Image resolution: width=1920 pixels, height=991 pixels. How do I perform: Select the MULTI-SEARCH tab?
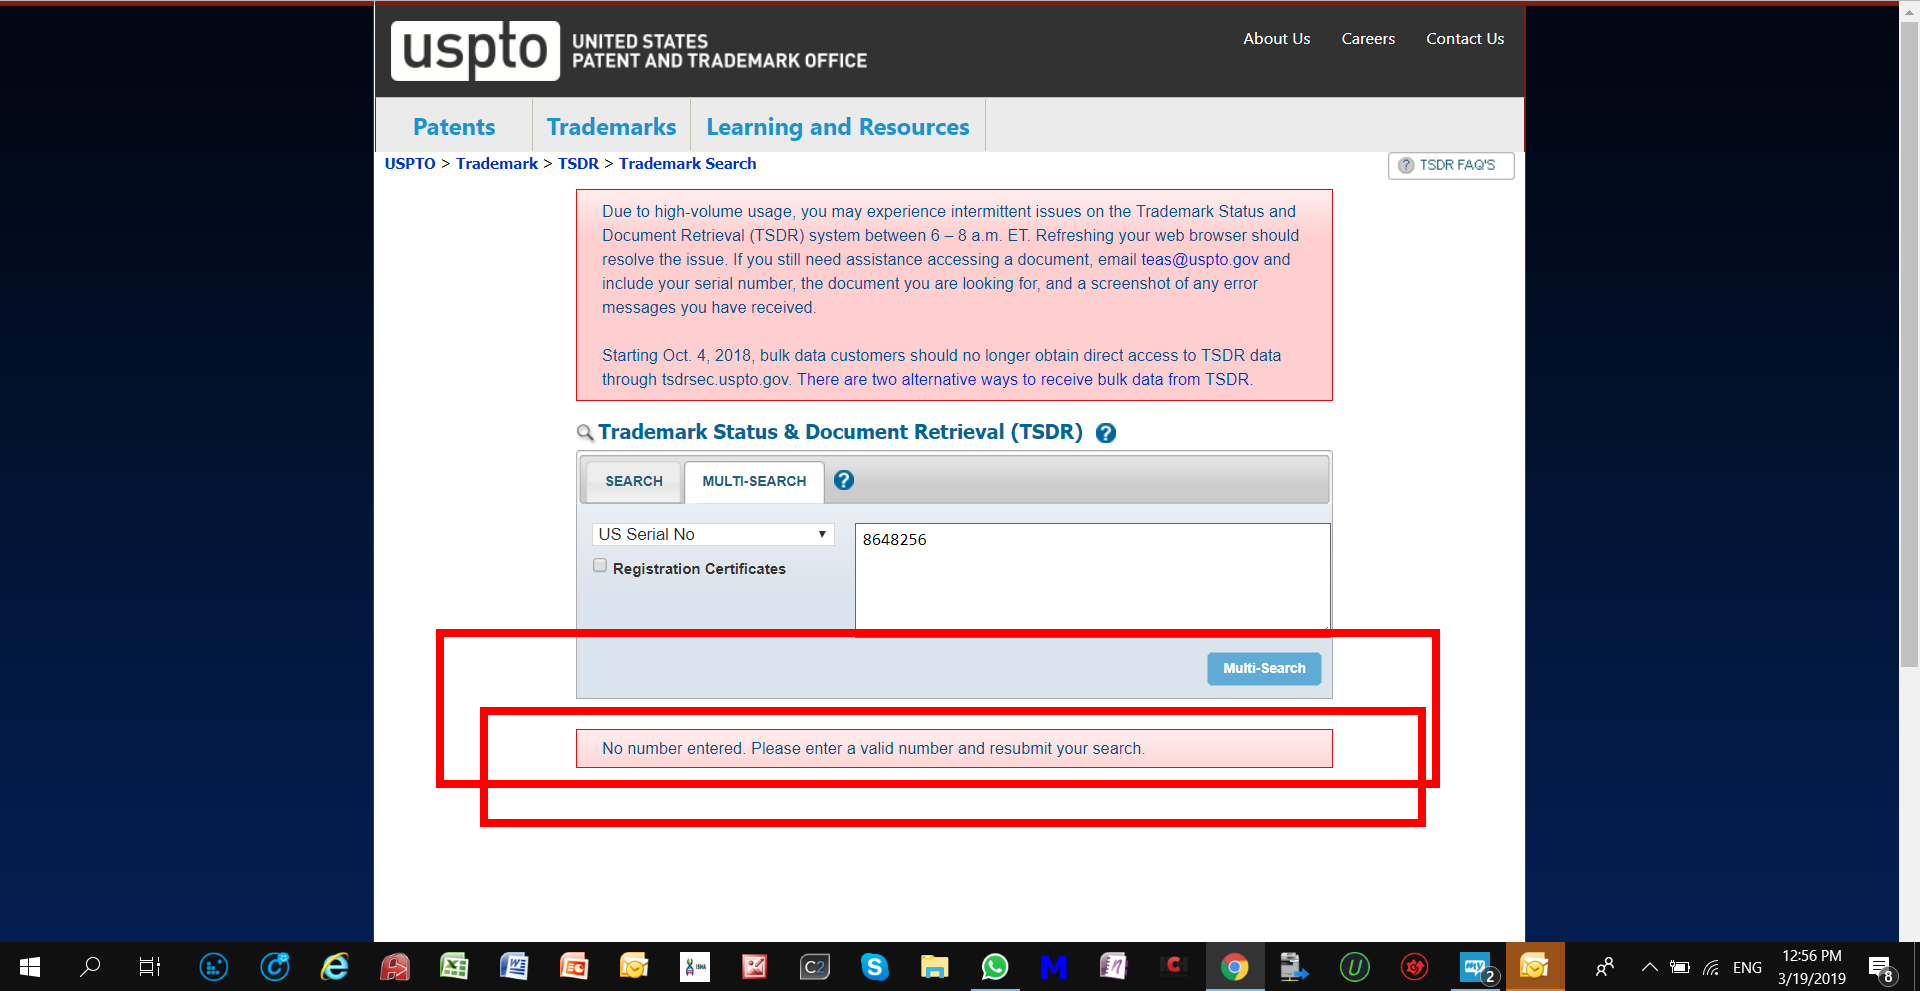754,481
